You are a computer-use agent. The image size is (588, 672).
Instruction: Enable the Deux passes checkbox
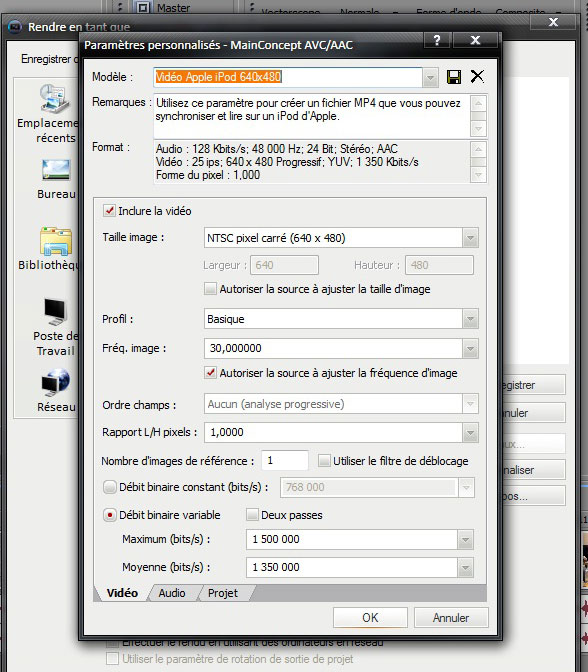252,515
